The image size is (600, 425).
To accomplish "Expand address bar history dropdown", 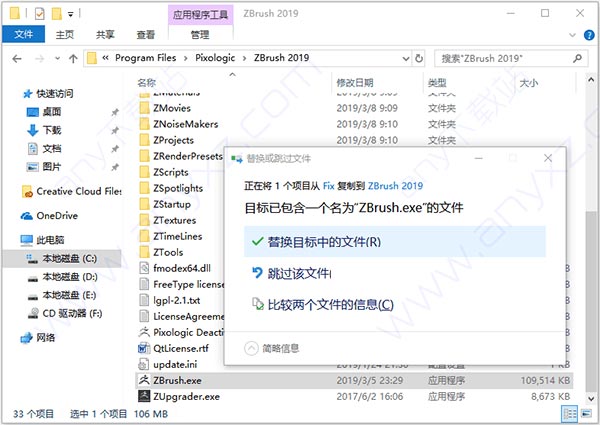I will 406,59.
